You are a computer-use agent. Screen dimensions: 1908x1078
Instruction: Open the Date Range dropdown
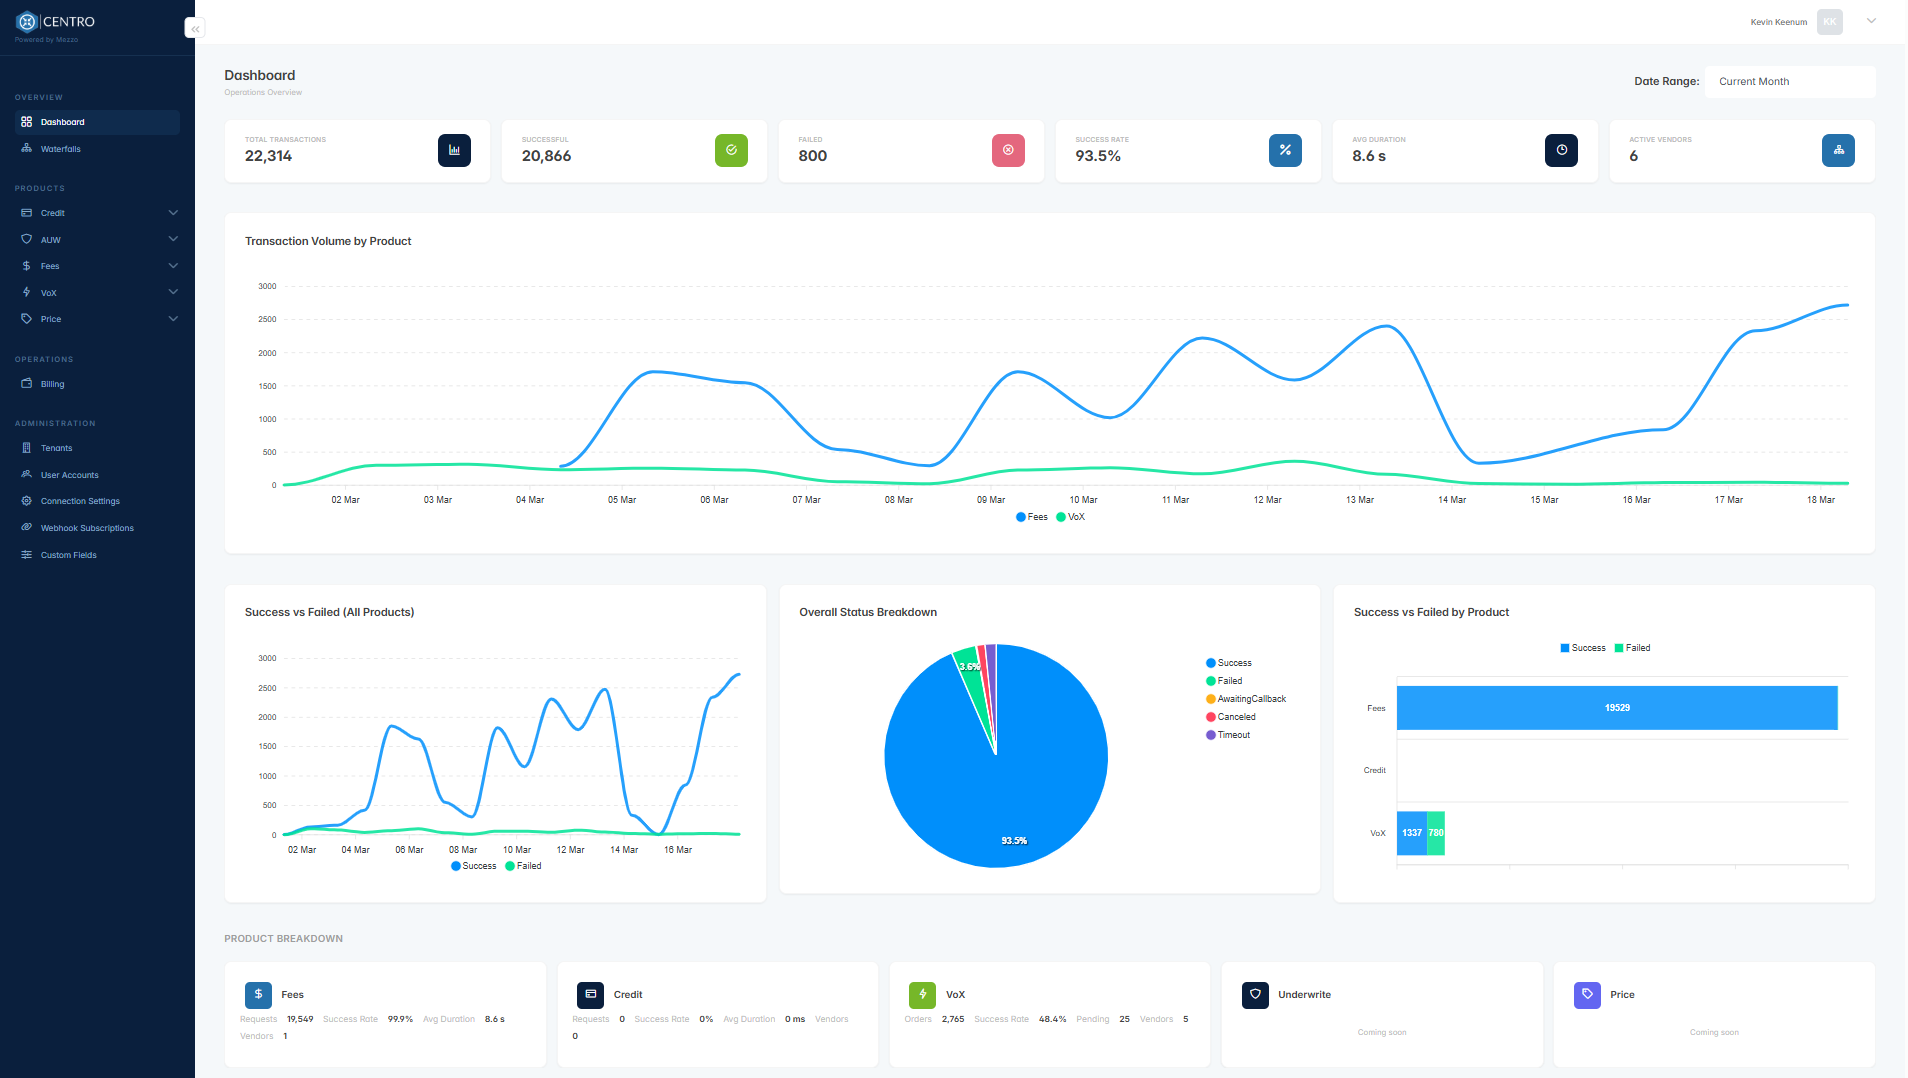[1789, 82]
